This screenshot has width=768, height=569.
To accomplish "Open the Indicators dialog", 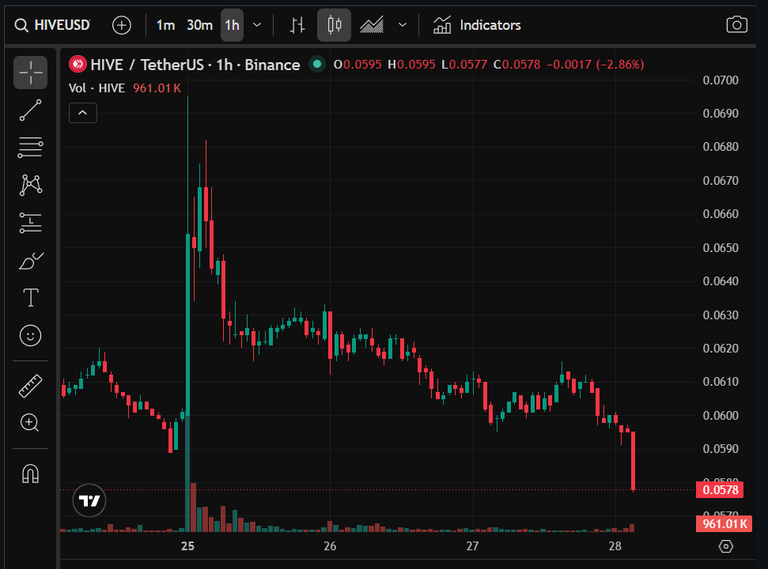I will pyautogui.click(x=477, y=25).
